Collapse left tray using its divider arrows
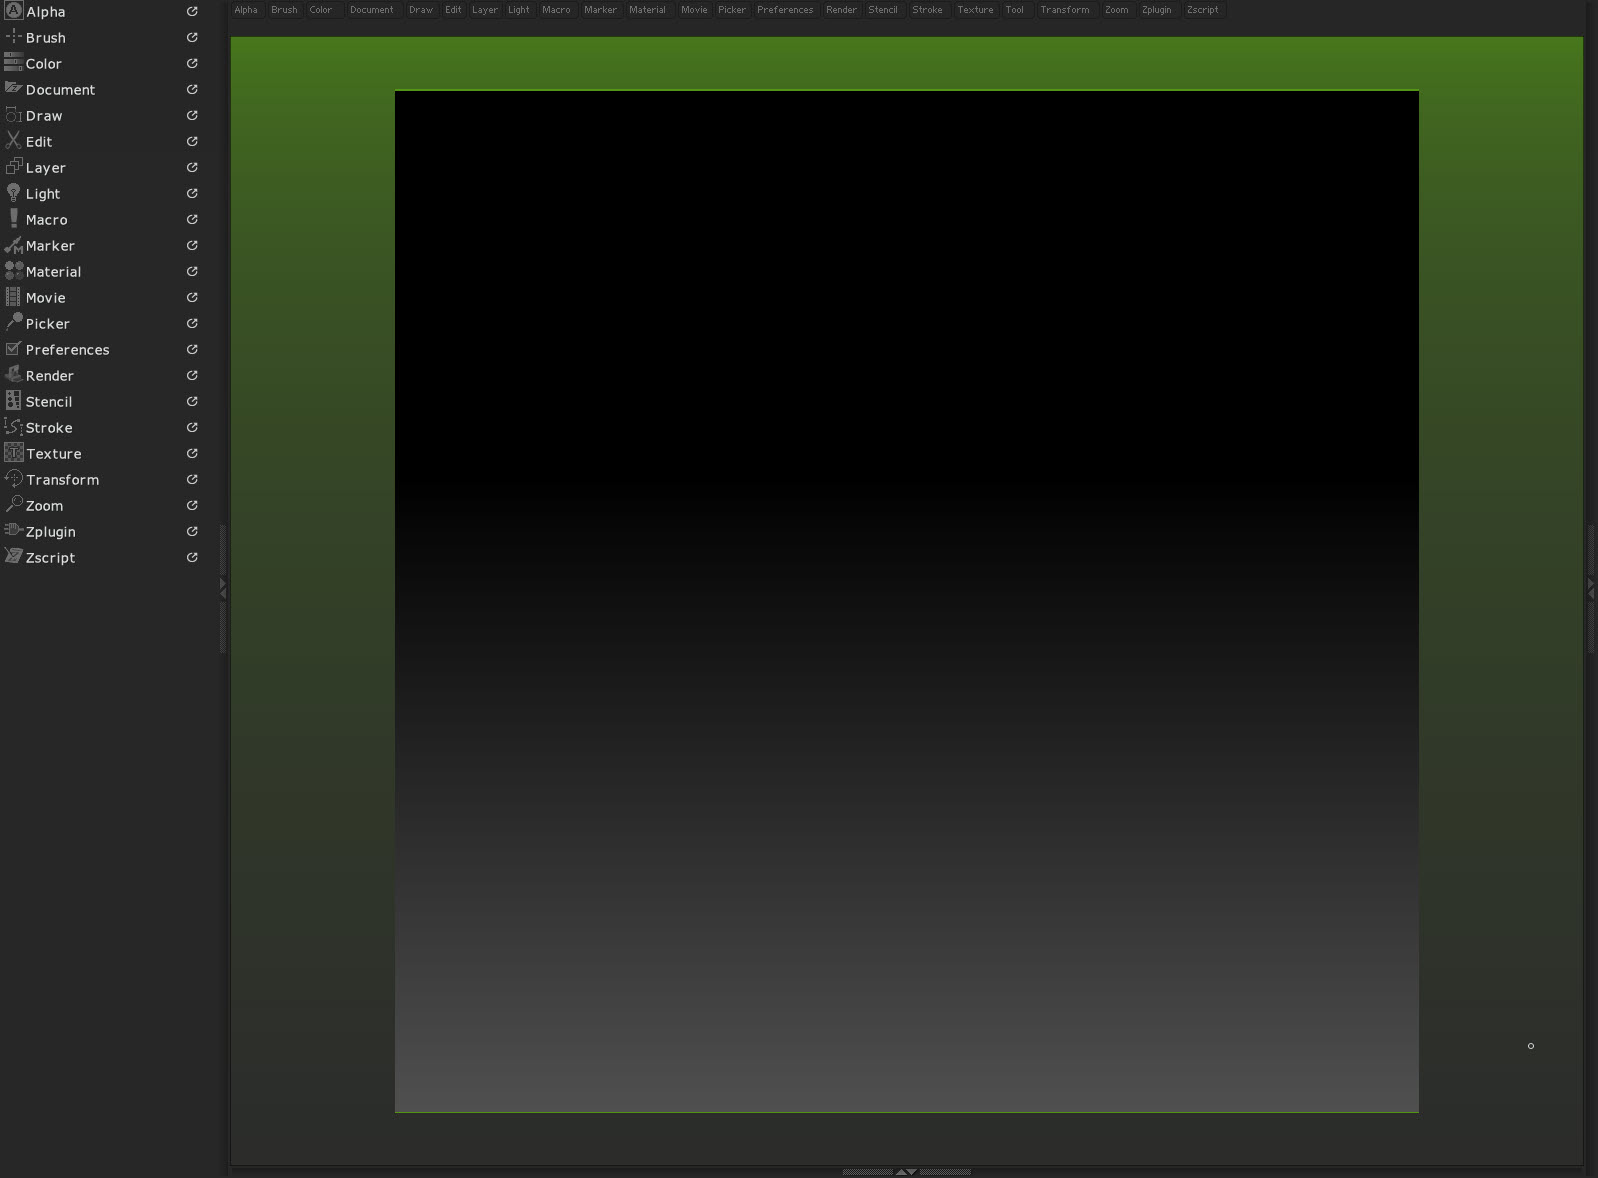The width and height of the screenshot is (1598, 1178). pyautogui.click(x=223, y=588)
